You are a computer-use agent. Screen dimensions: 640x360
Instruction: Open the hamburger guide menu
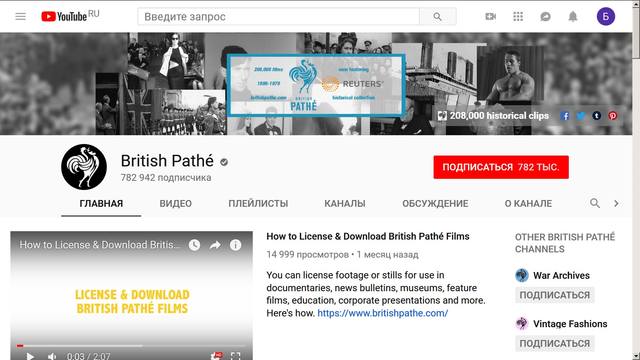(20, 16)
